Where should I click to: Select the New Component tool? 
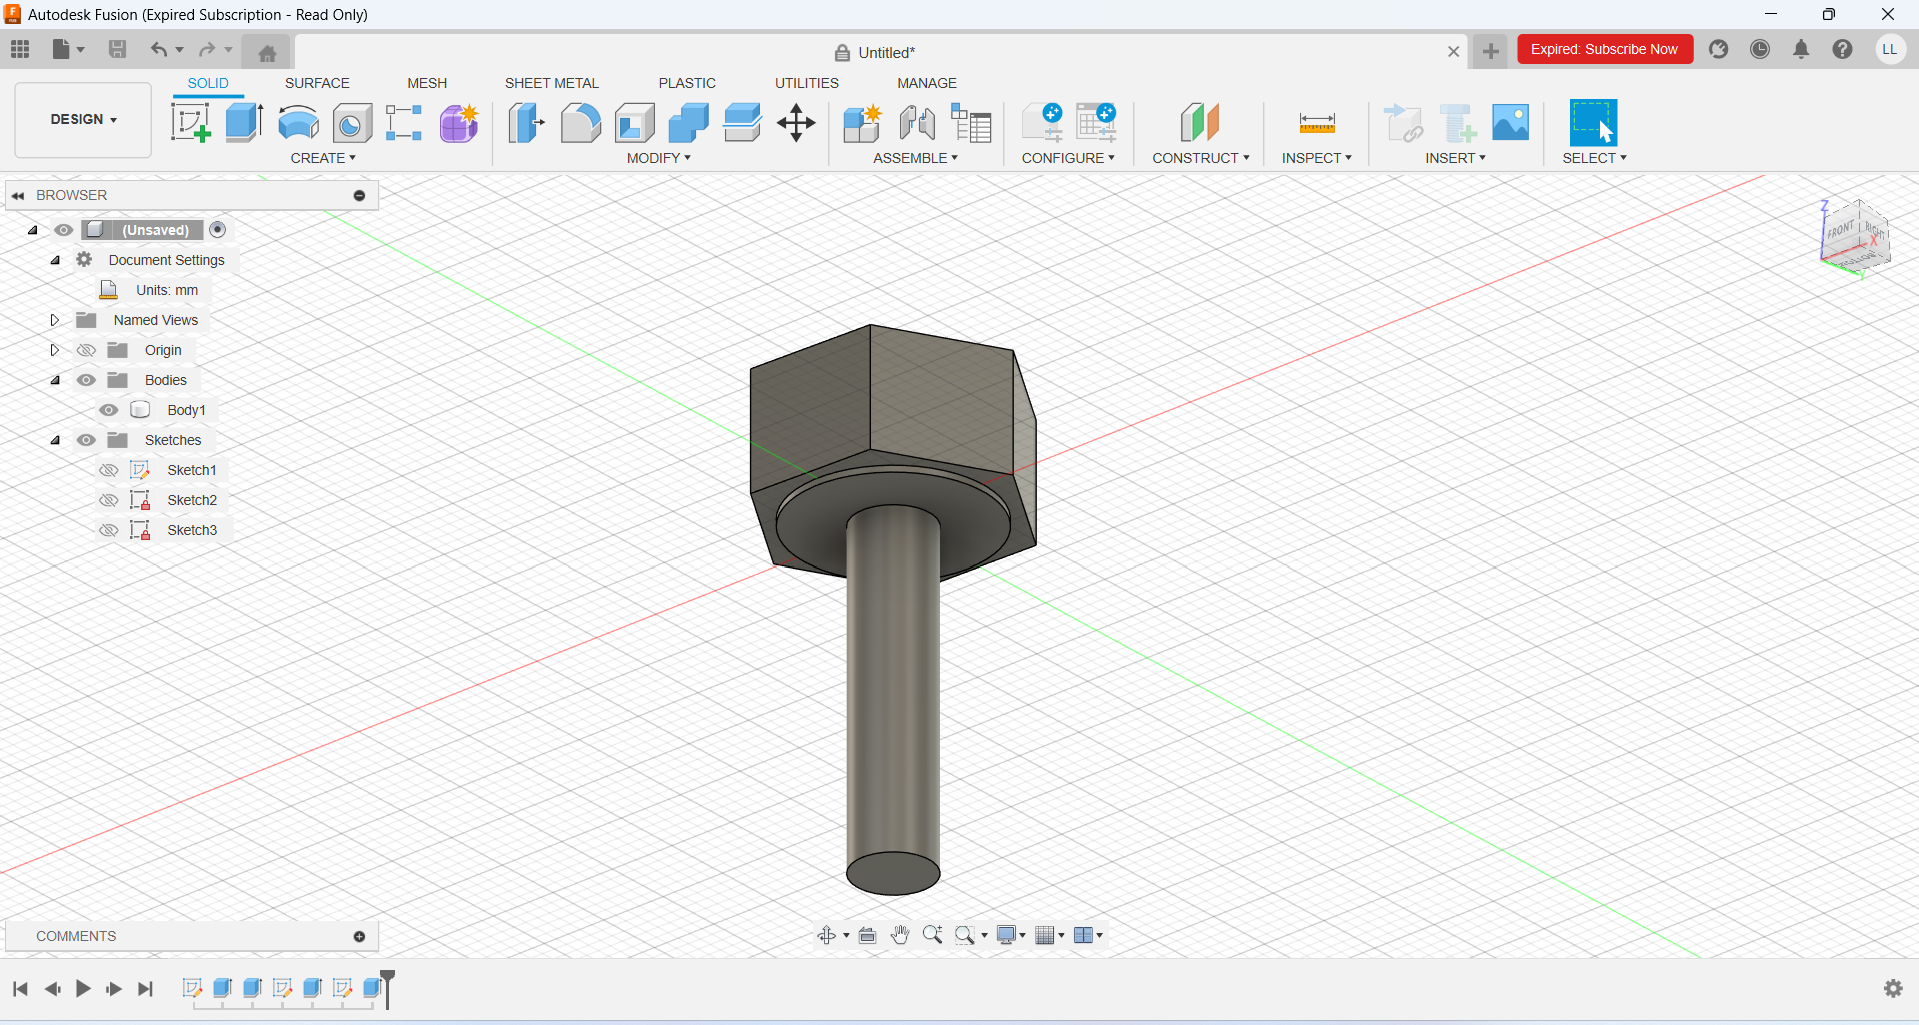(862, 123)
